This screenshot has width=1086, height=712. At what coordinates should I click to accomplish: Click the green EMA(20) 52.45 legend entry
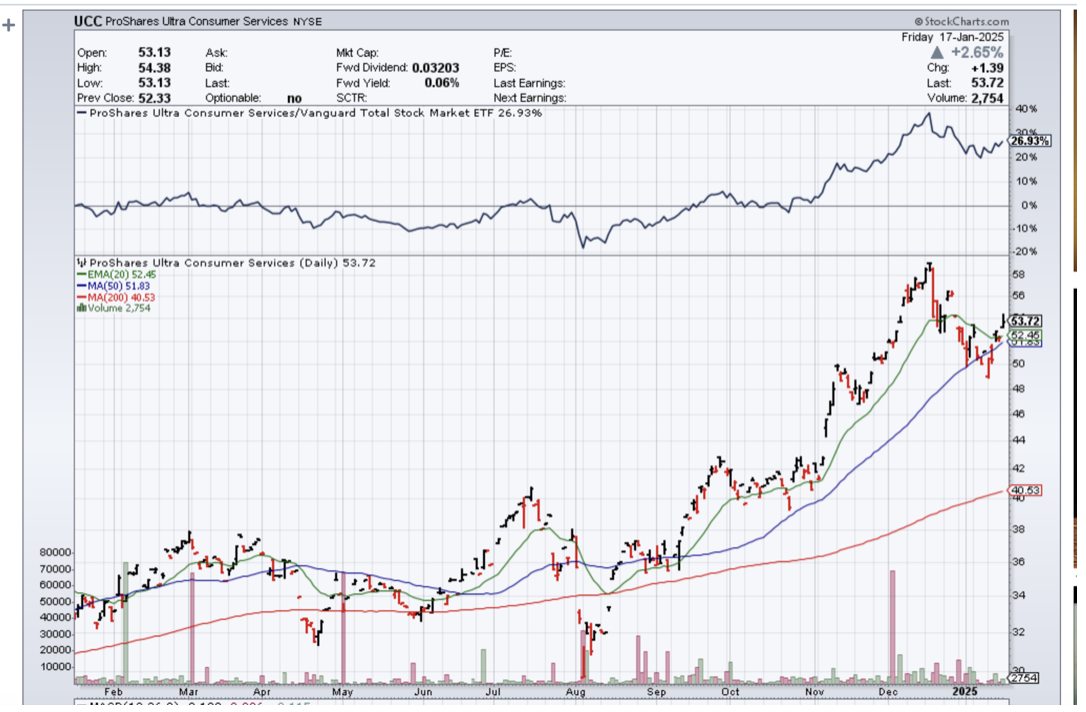click(x=114, y=274)
